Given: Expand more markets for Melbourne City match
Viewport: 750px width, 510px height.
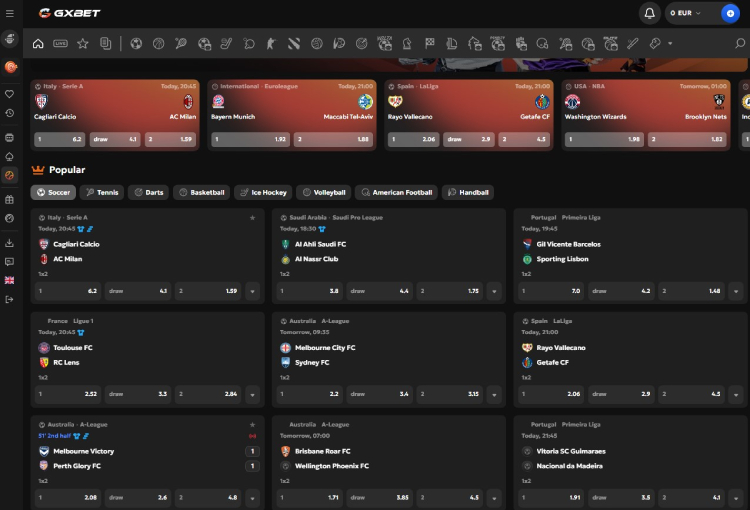Looking at the screenshot, I should 494,395.
